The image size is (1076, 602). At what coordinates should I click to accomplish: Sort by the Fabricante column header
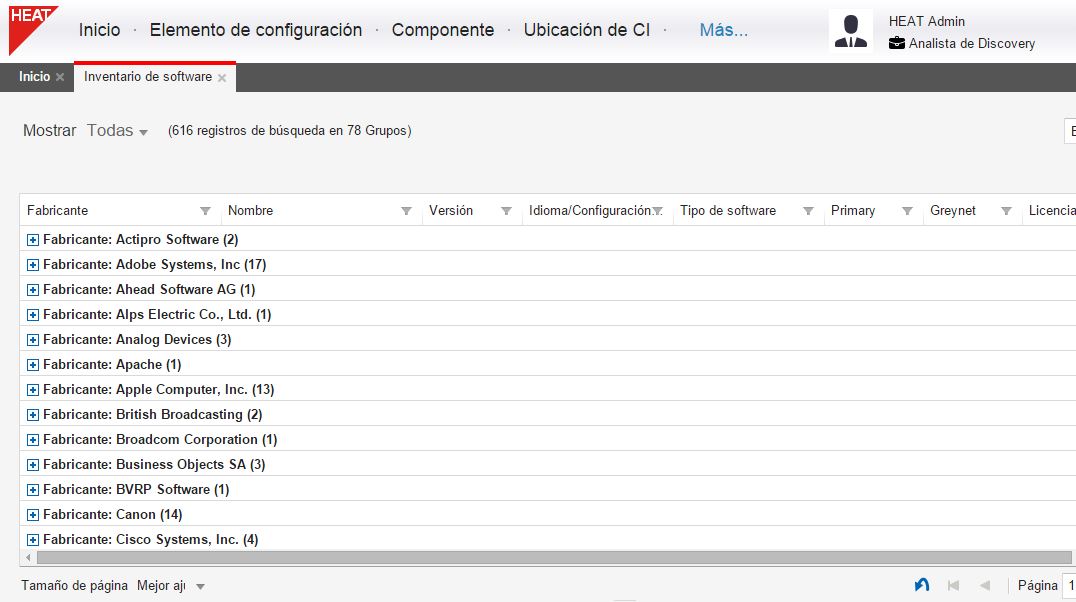58,211
